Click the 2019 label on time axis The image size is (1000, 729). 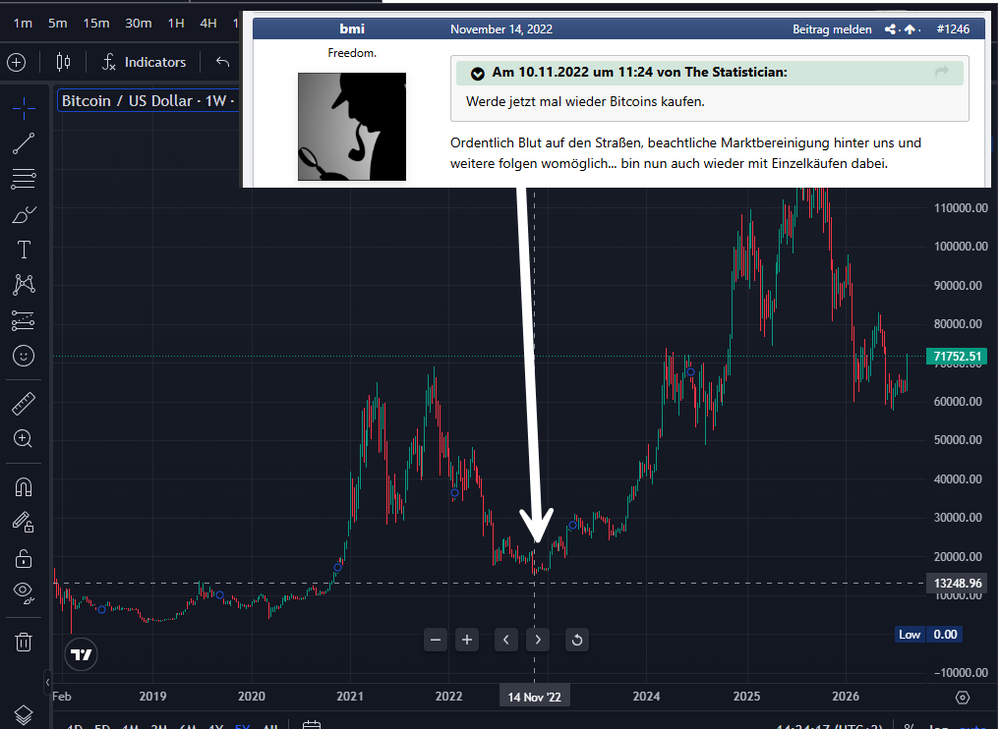[152, 696]
